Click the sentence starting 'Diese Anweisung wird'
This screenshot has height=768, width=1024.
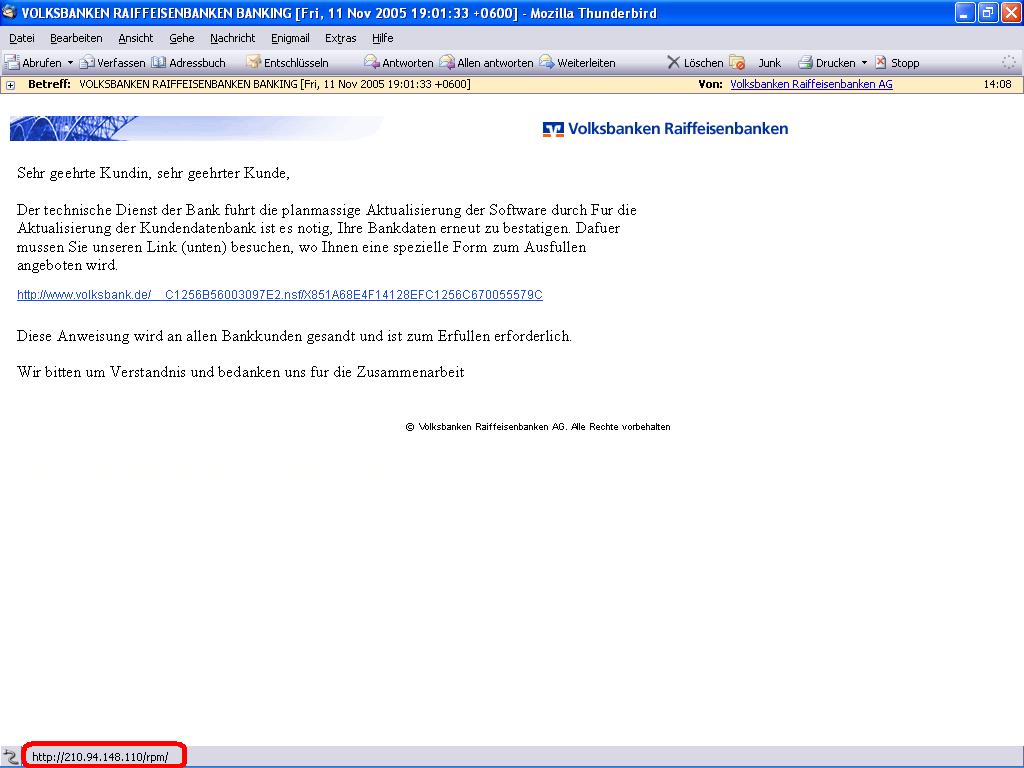pos(295,336)
